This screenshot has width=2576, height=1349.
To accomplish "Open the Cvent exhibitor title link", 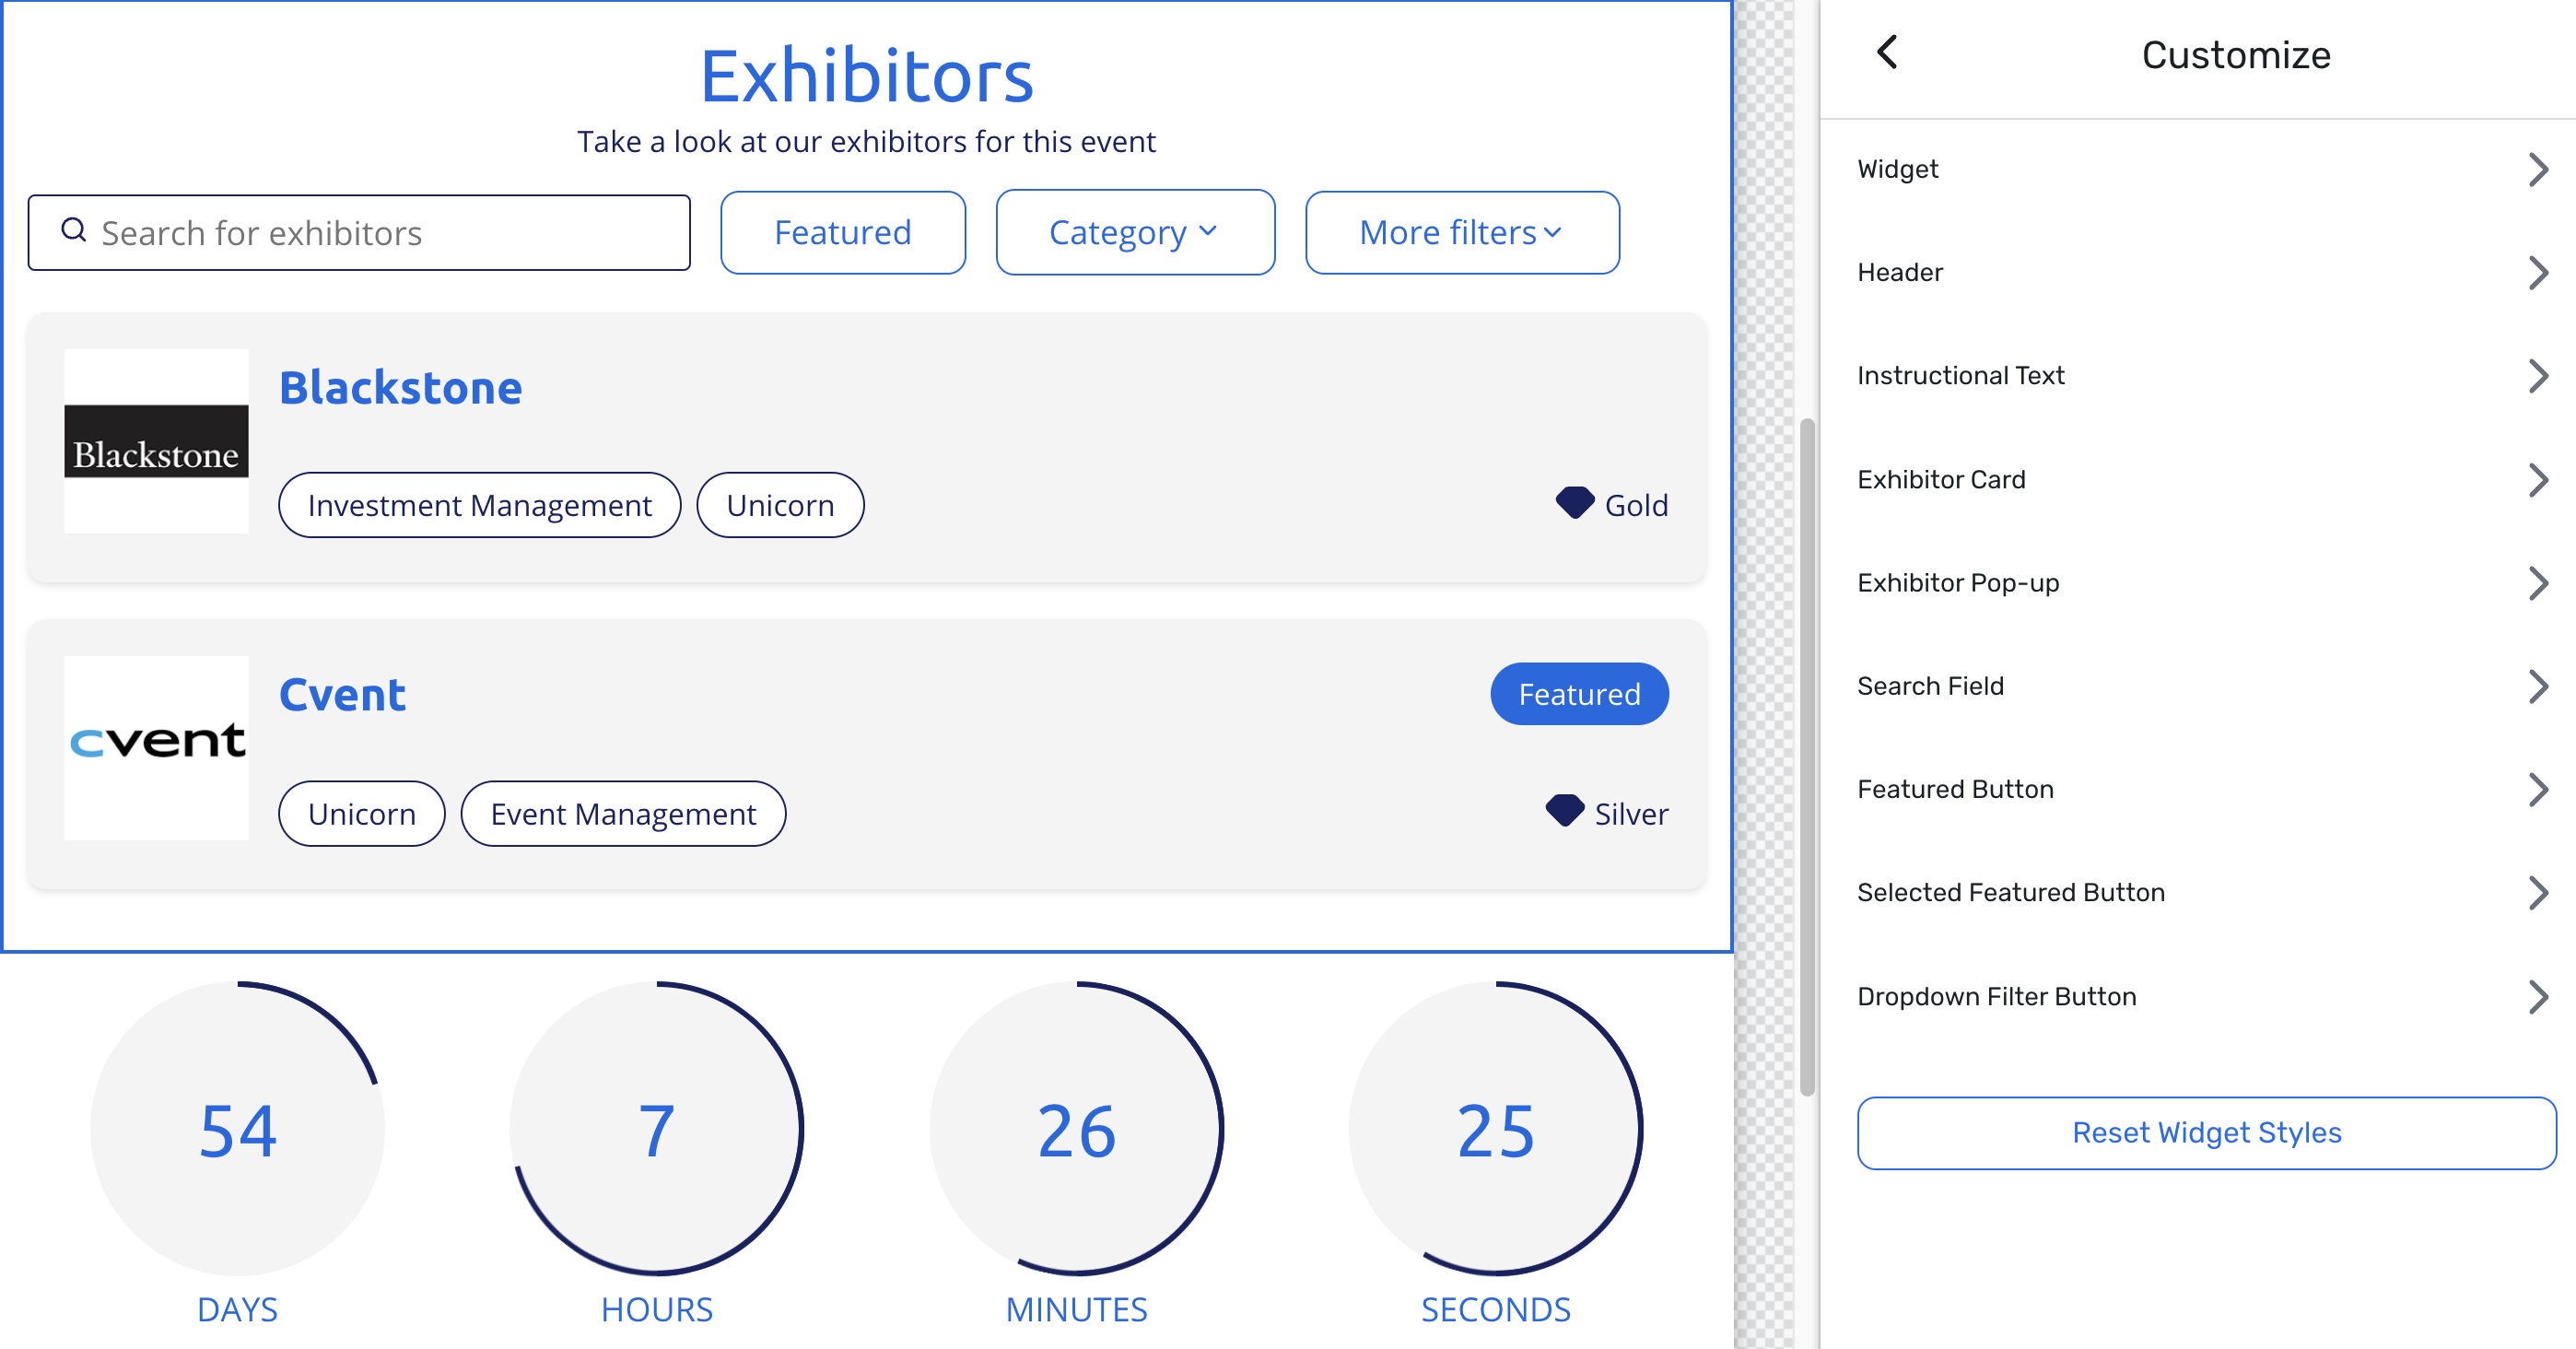I will point(342,694).
